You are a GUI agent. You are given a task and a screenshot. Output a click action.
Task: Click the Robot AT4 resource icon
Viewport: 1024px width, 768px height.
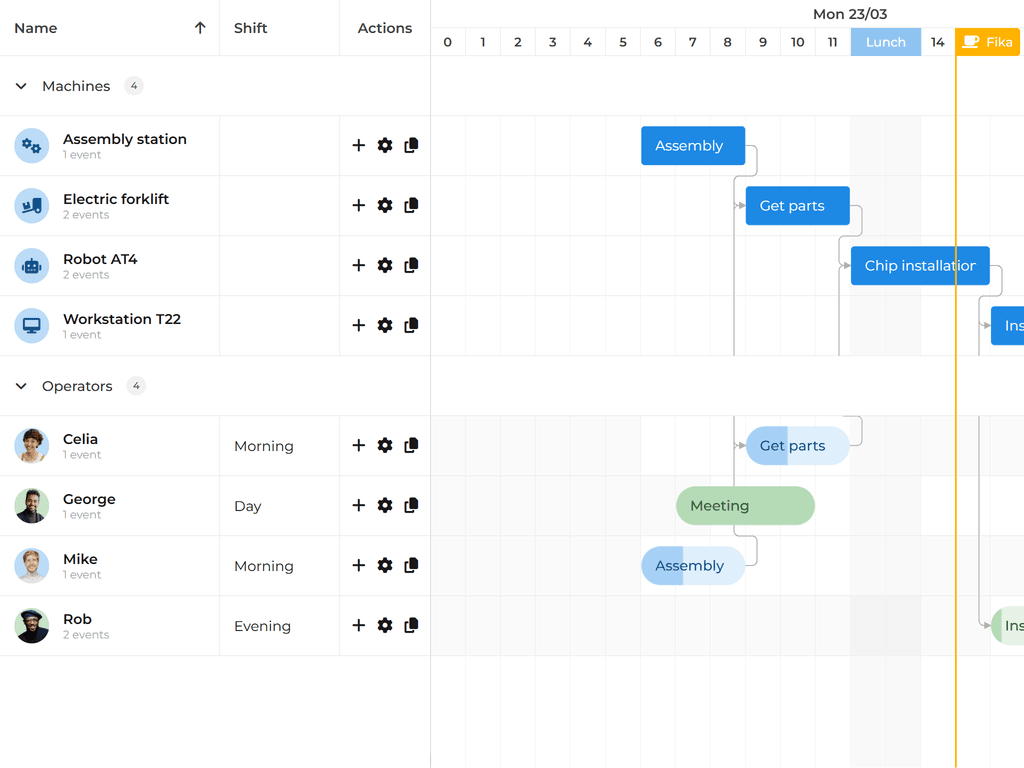[31, 265]
